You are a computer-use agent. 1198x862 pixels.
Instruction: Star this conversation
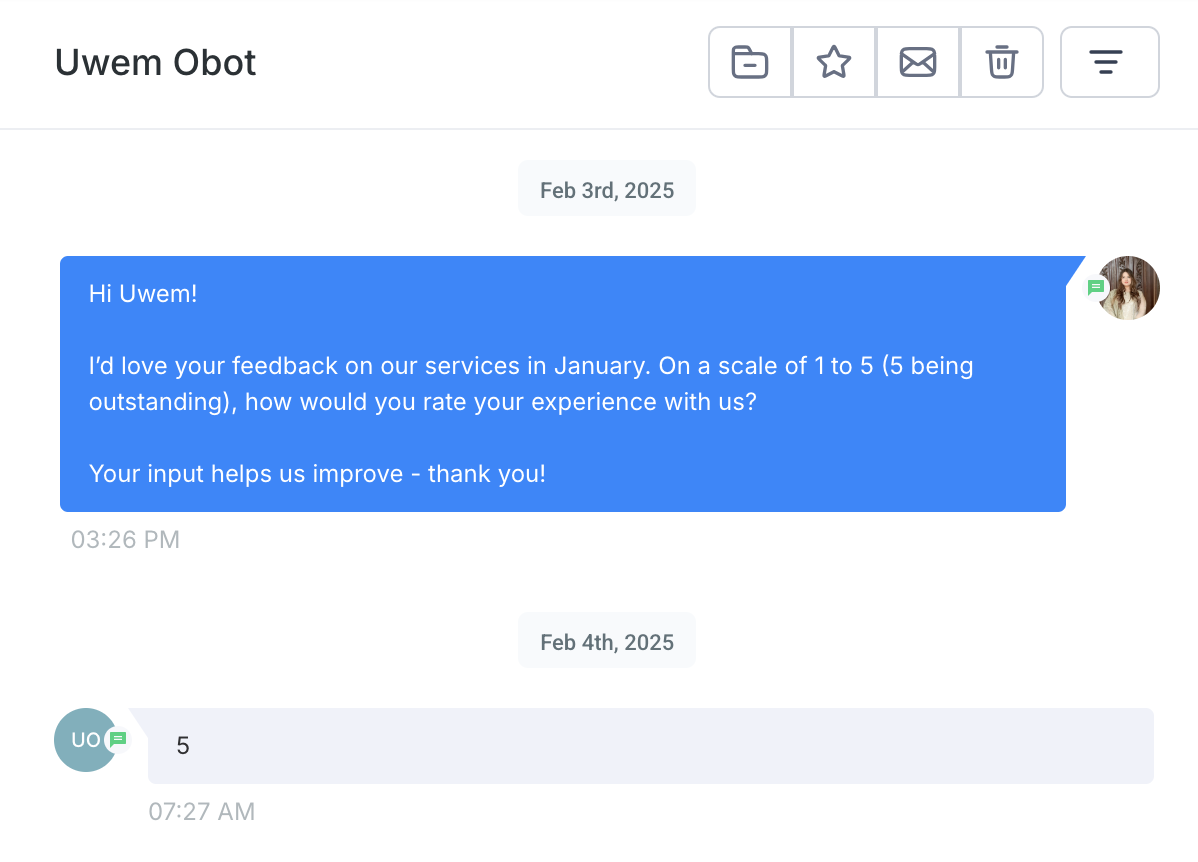(x=834, y=62)
